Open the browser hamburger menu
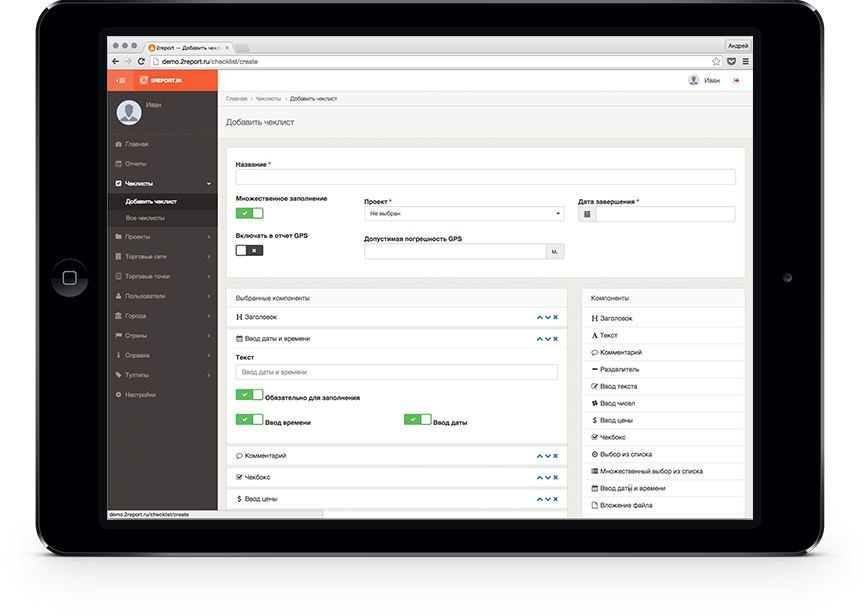 pyautogui.click(x=745, y=62)
